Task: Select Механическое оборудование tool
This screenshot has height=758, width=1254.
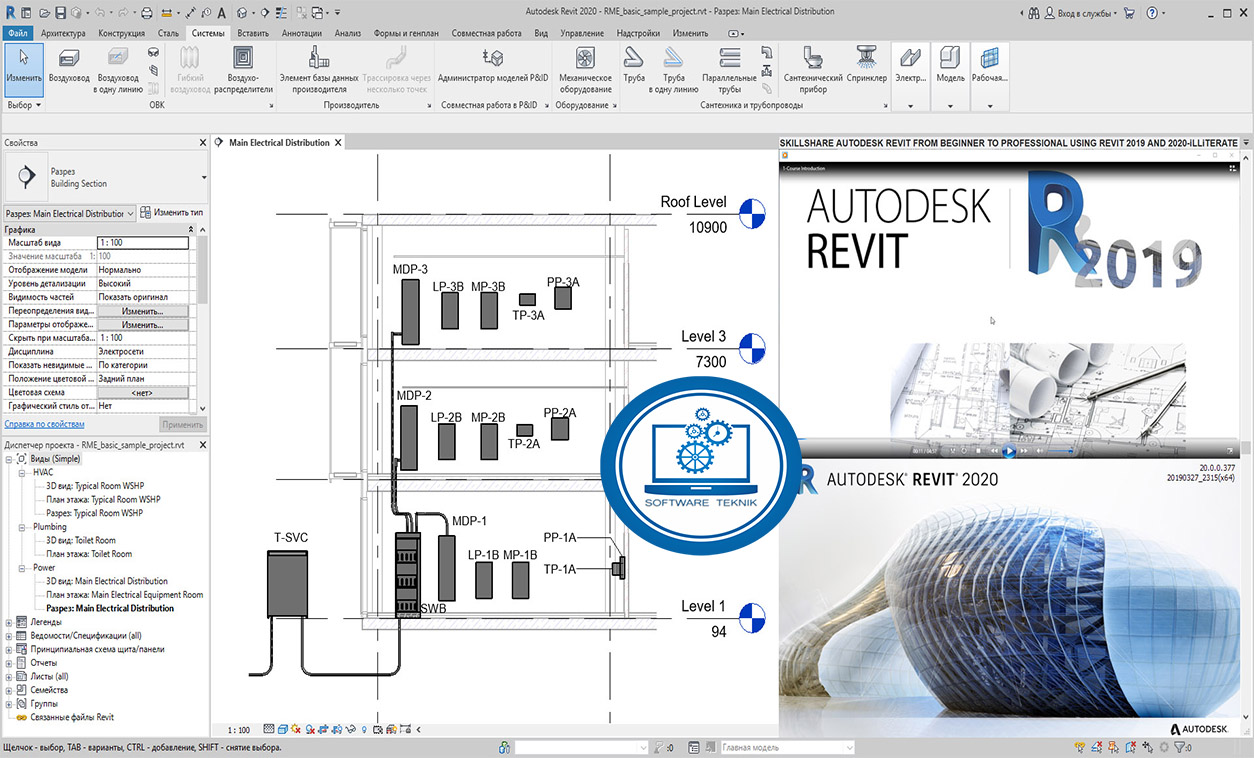Action: pyautogui.click(x=585, y=68)
